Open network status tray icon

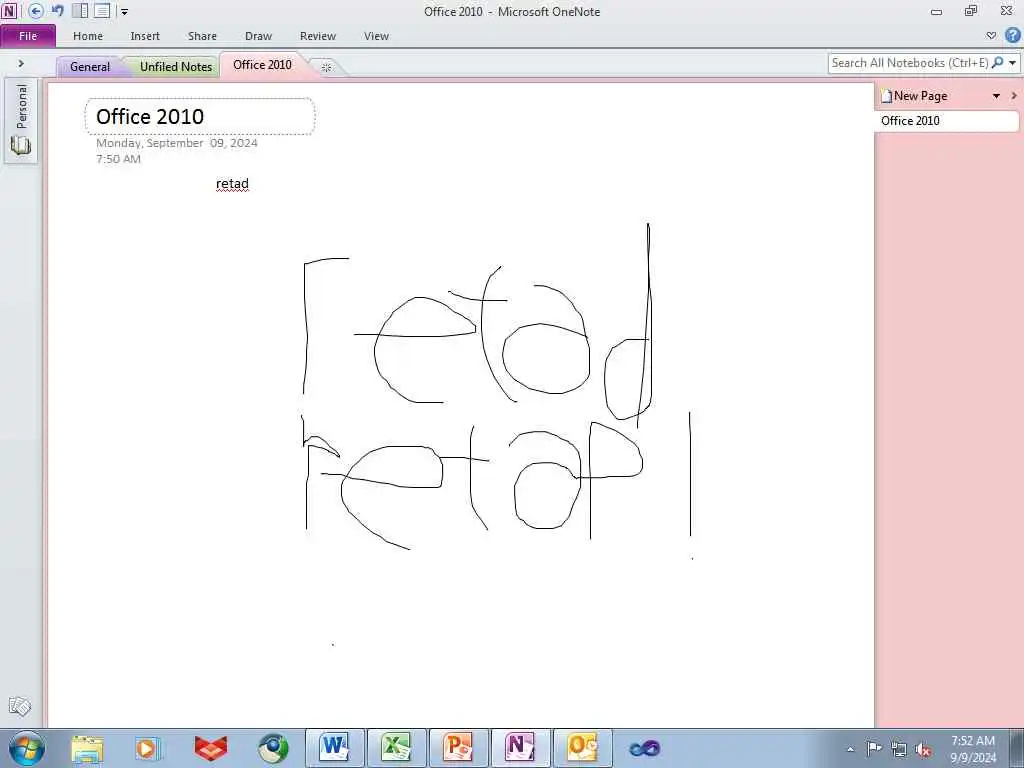pyautogui.click(x=899, y=749)
